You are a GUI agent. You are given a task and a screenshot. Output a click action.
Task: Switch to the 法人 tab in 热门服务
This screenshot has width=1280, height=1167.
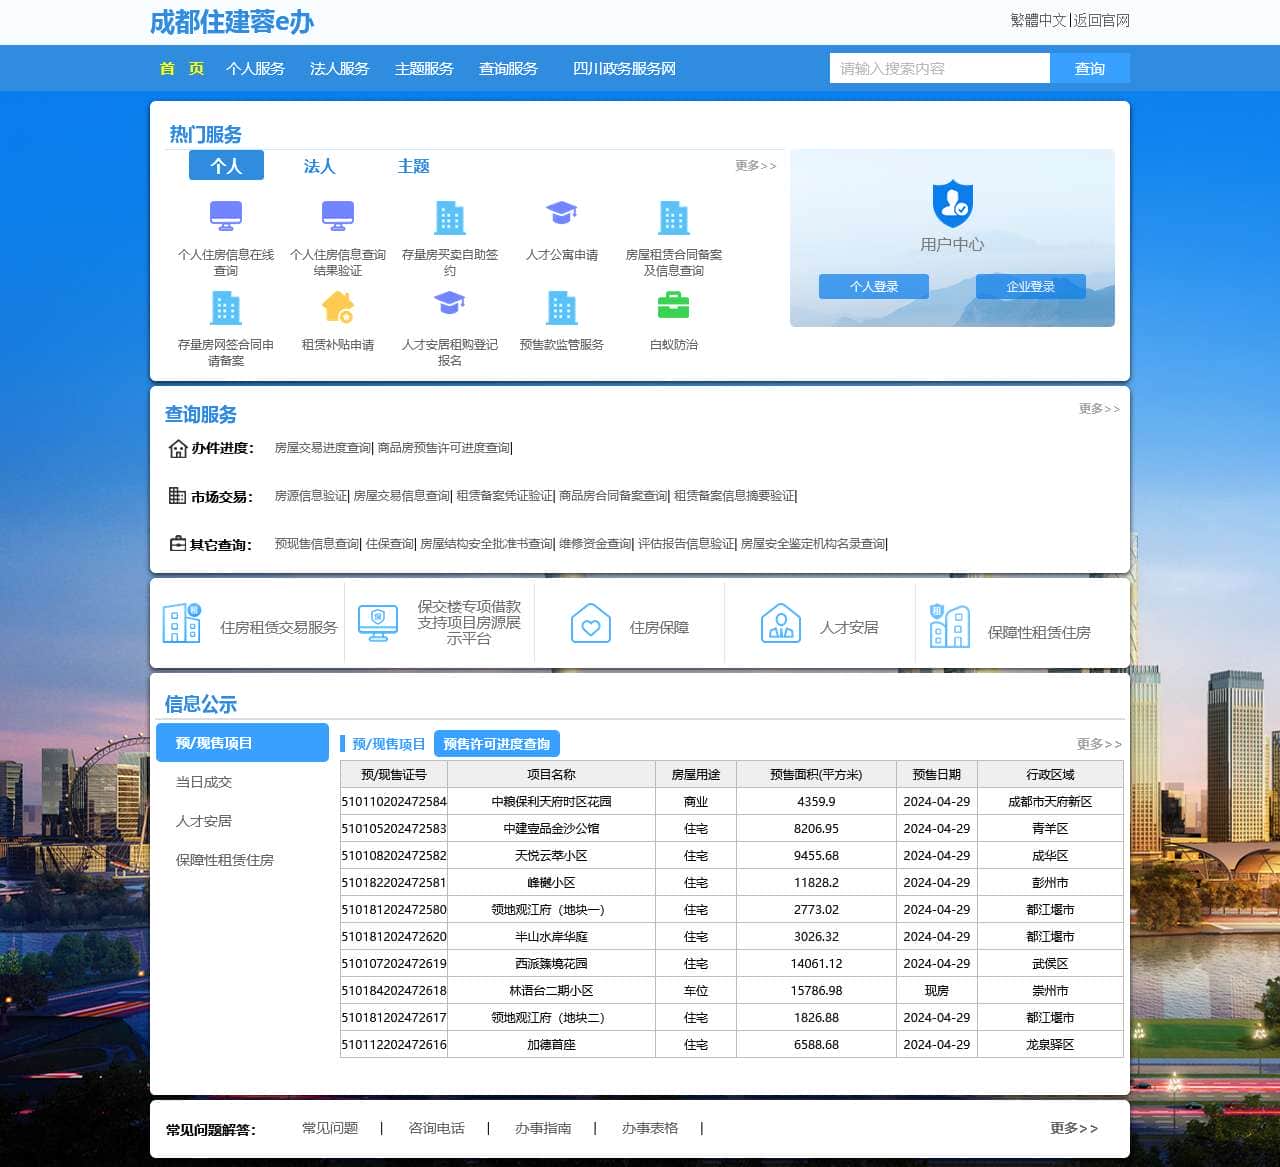319,166
